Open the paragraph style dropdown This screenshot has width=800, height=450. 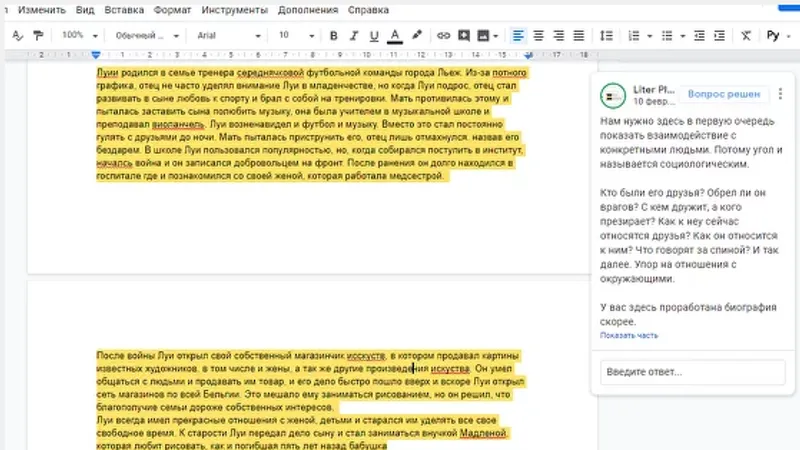[x=147, y=36]
